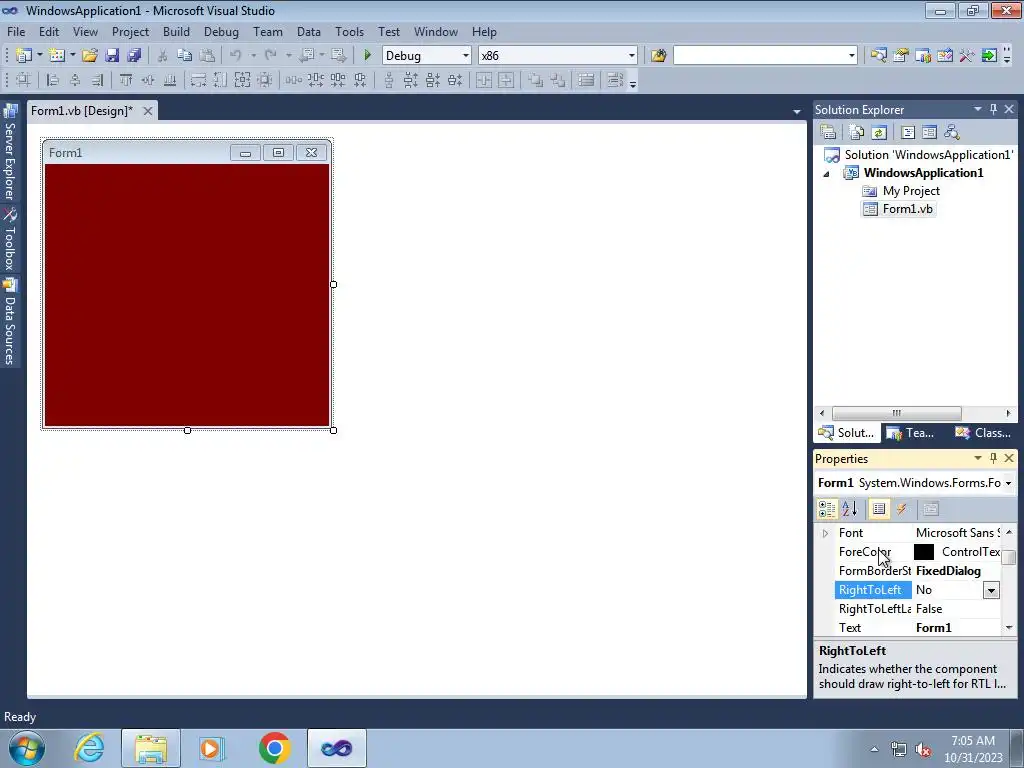The width and height of the screenshot is (1024, 768).
Task: Open the File menu
Action: 16,32
